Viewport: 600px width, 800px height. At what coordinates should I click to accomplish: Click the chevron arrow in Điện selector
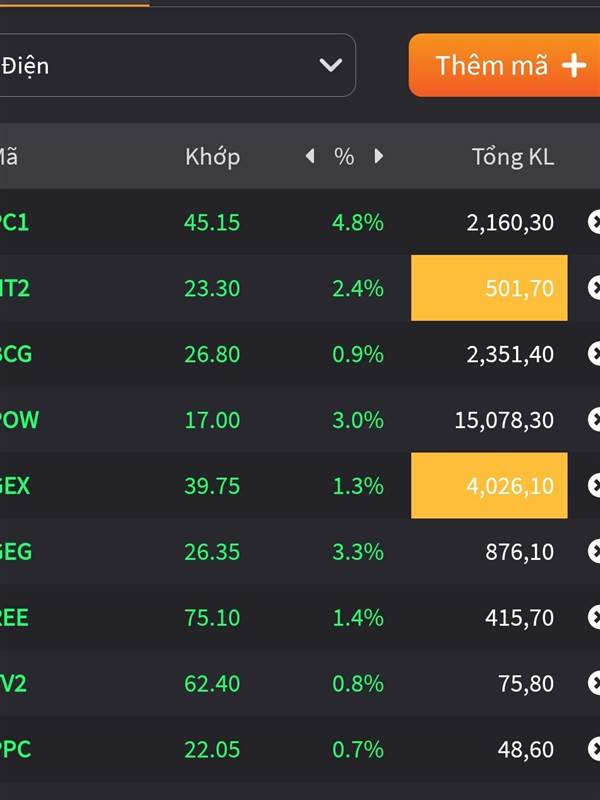tap(331, 65)
